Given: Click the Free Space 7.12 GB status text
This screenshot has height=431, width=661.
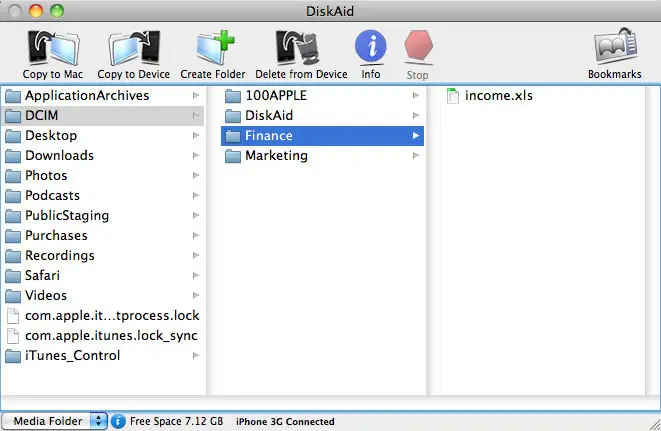Looking at the screenshot, I should (x=177, y=421).
